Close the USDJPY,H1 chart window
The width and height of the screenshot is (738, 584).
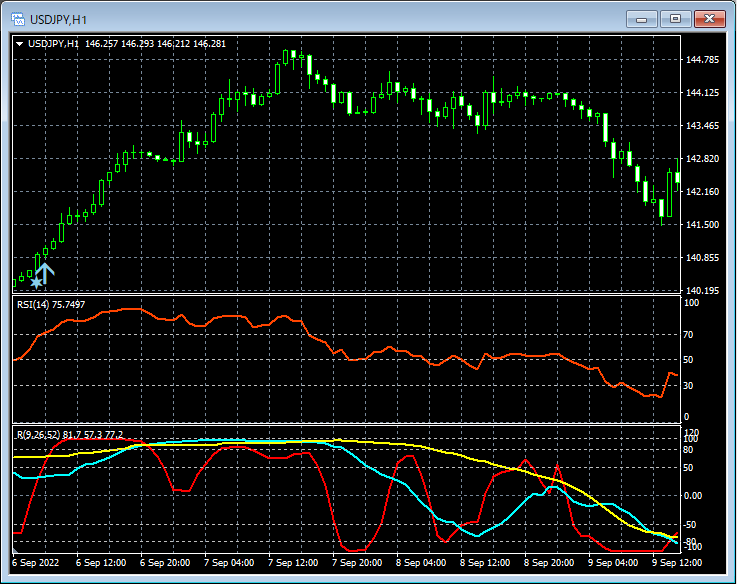[x=711, y=18]
